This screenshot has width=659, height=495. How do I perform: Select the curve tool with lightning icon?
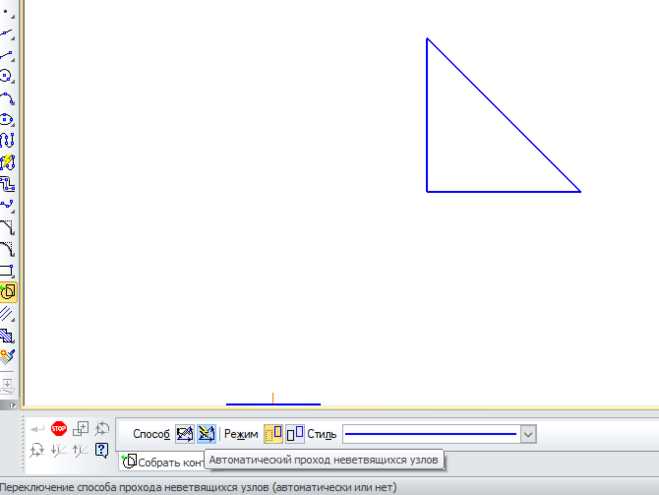[7, 162]
